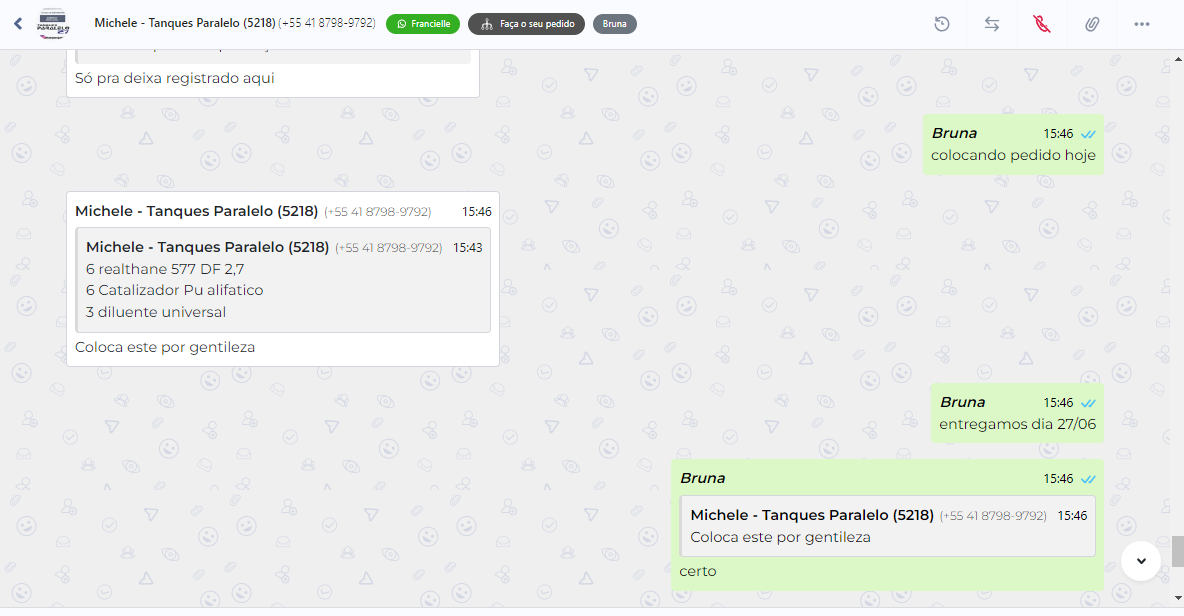Viewport: 1184px width, 616px height.
Task: Click the Faça o seu pedido tag
Action: 526,24
